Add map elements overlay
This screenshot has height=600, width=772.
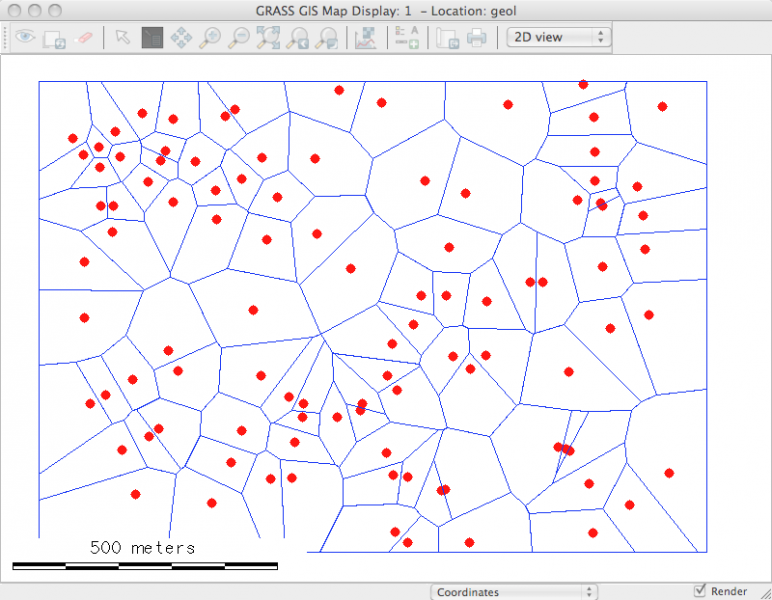pos(406,38)
